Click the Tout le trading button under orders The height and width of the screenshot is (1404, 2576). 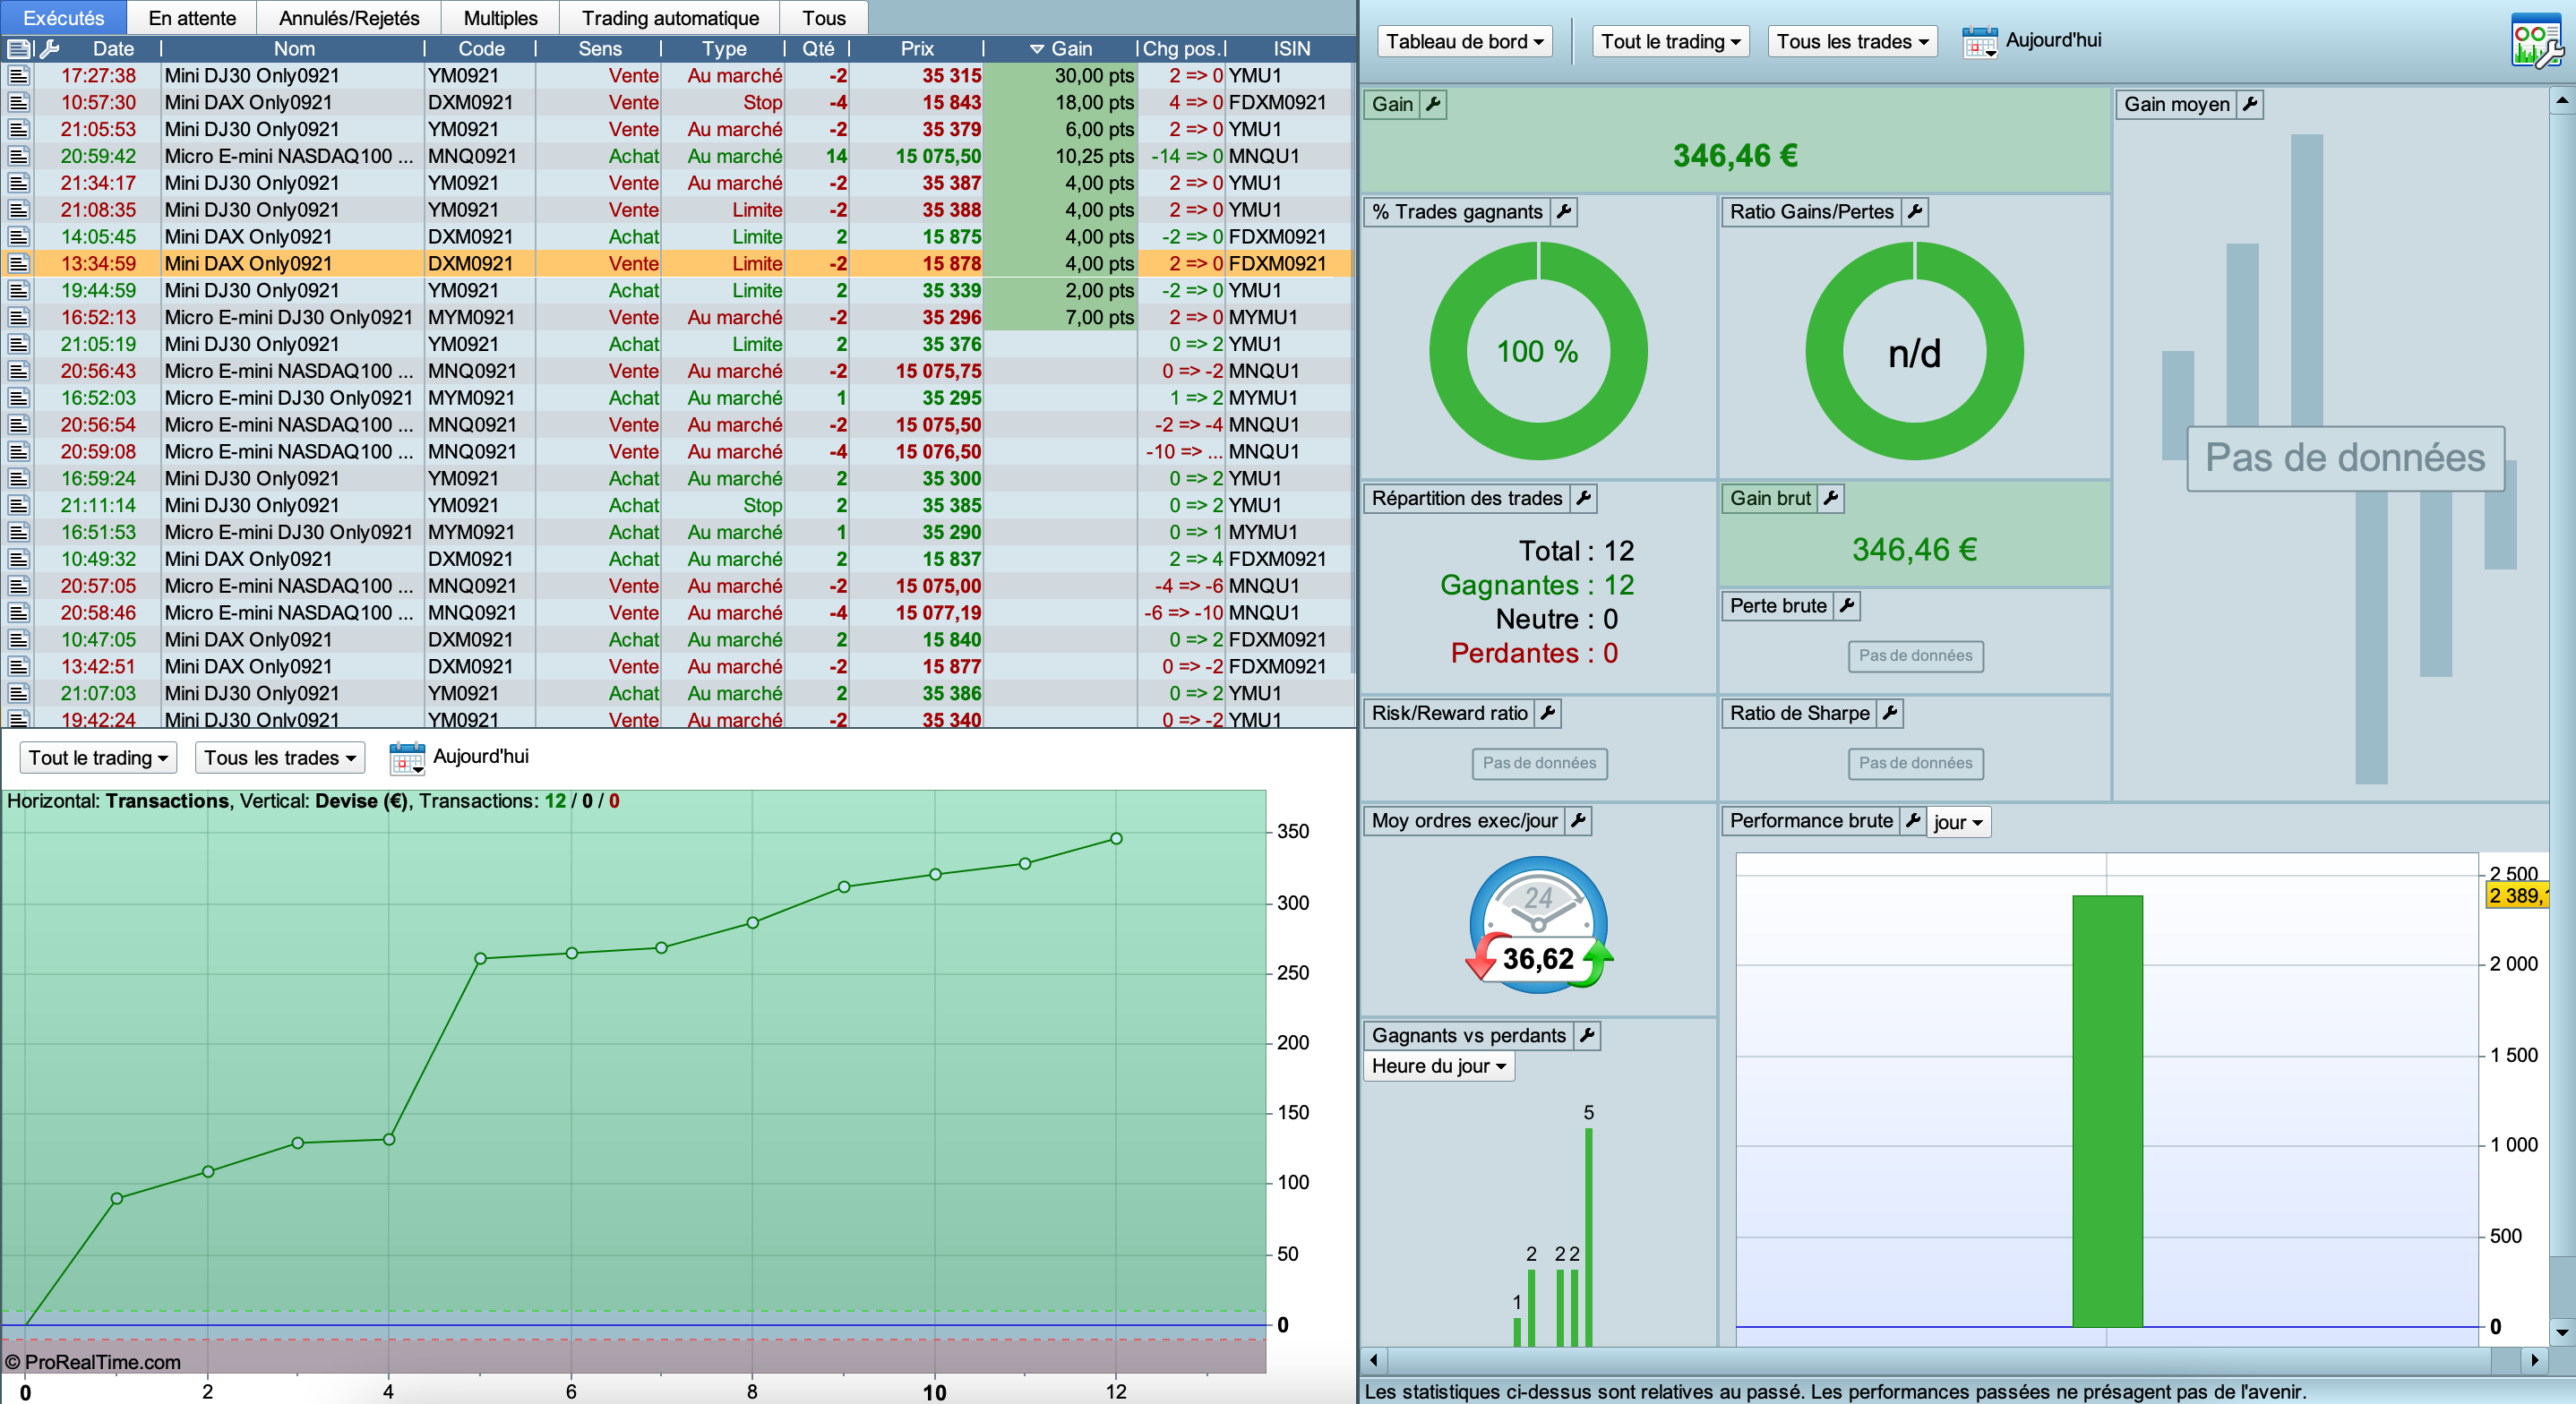(x=98, y=758)
